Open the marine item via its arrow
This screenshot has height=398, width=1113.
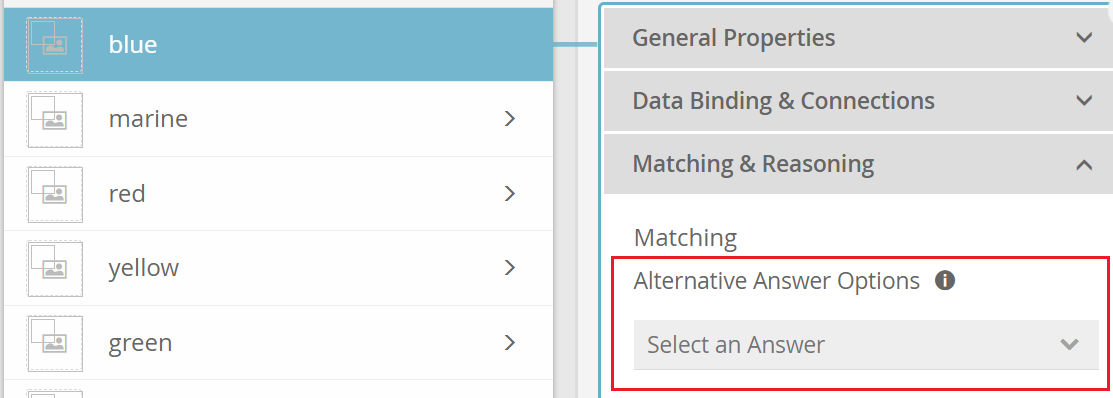pos(509,118)
